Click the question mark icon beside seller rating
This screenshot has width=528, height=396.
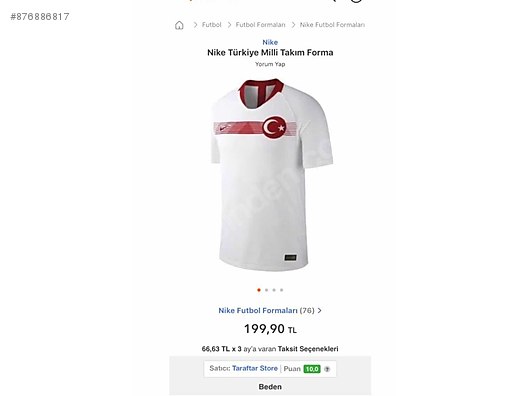pyautogui.click(x=327, y=369)
